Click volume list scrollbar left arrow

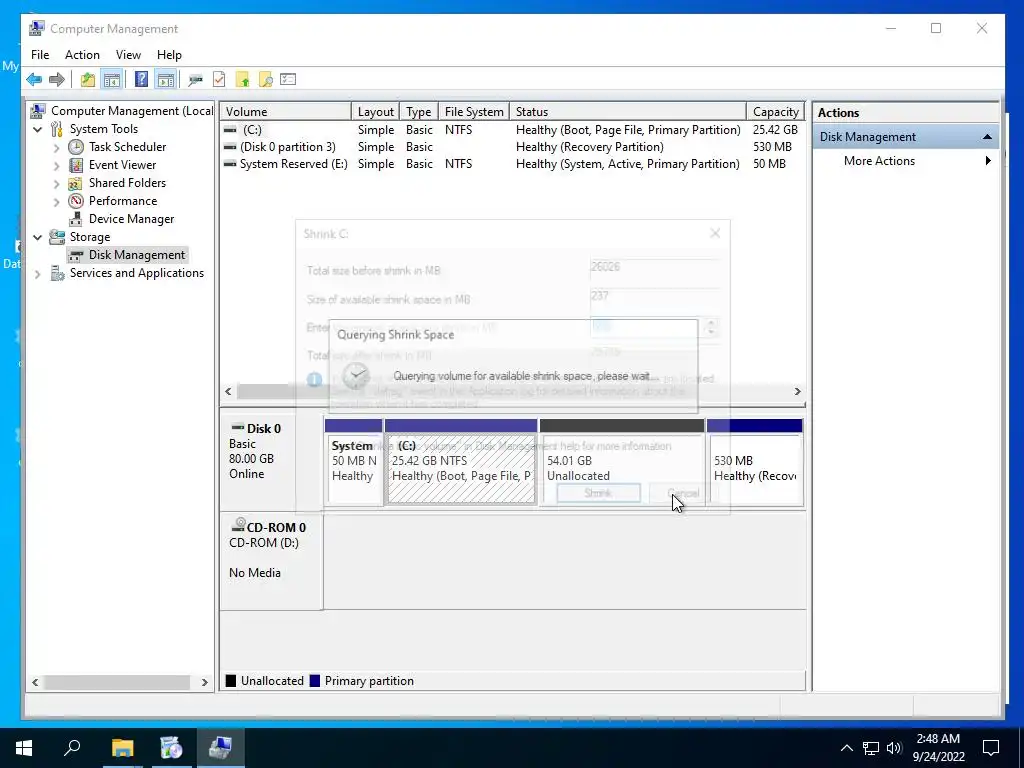tap(228, 391)
